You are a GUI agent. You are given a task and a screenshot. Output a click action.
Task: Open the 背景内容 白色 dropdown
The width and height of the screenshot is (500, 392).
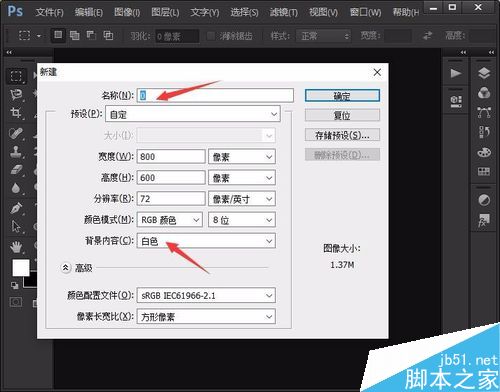click(x=206, y=241)
